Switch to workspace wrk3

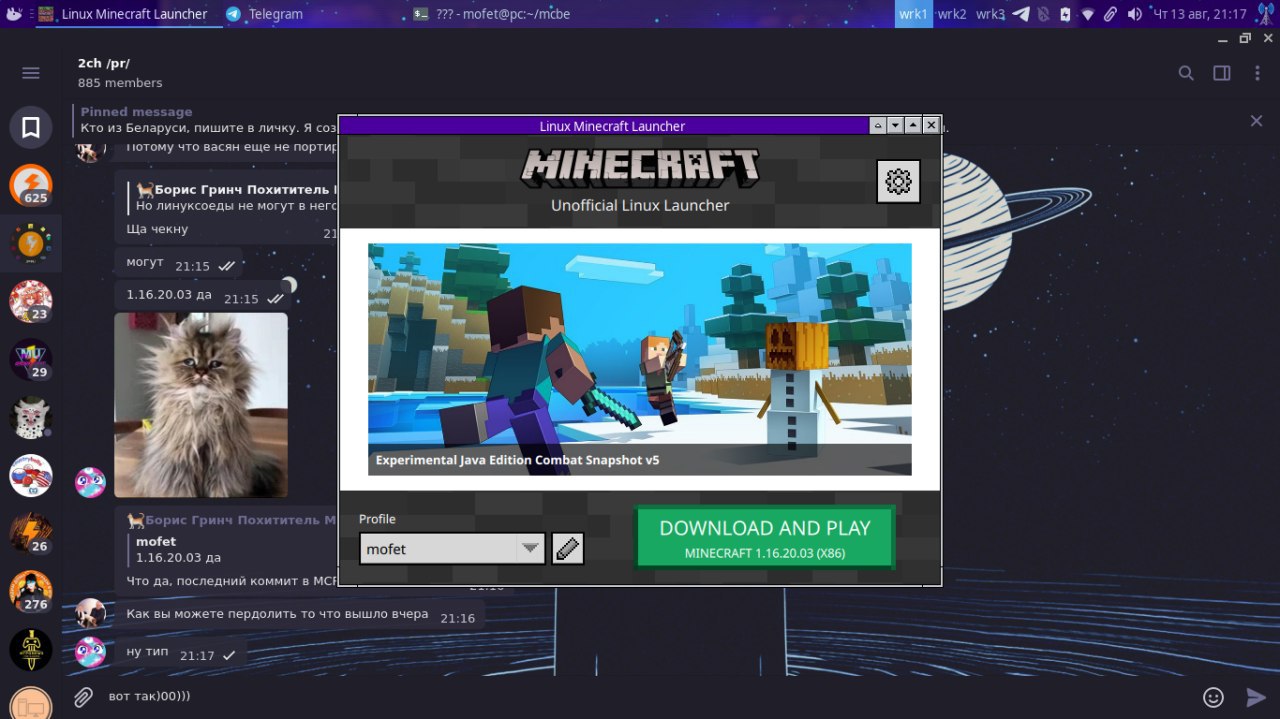pos(990,14)
